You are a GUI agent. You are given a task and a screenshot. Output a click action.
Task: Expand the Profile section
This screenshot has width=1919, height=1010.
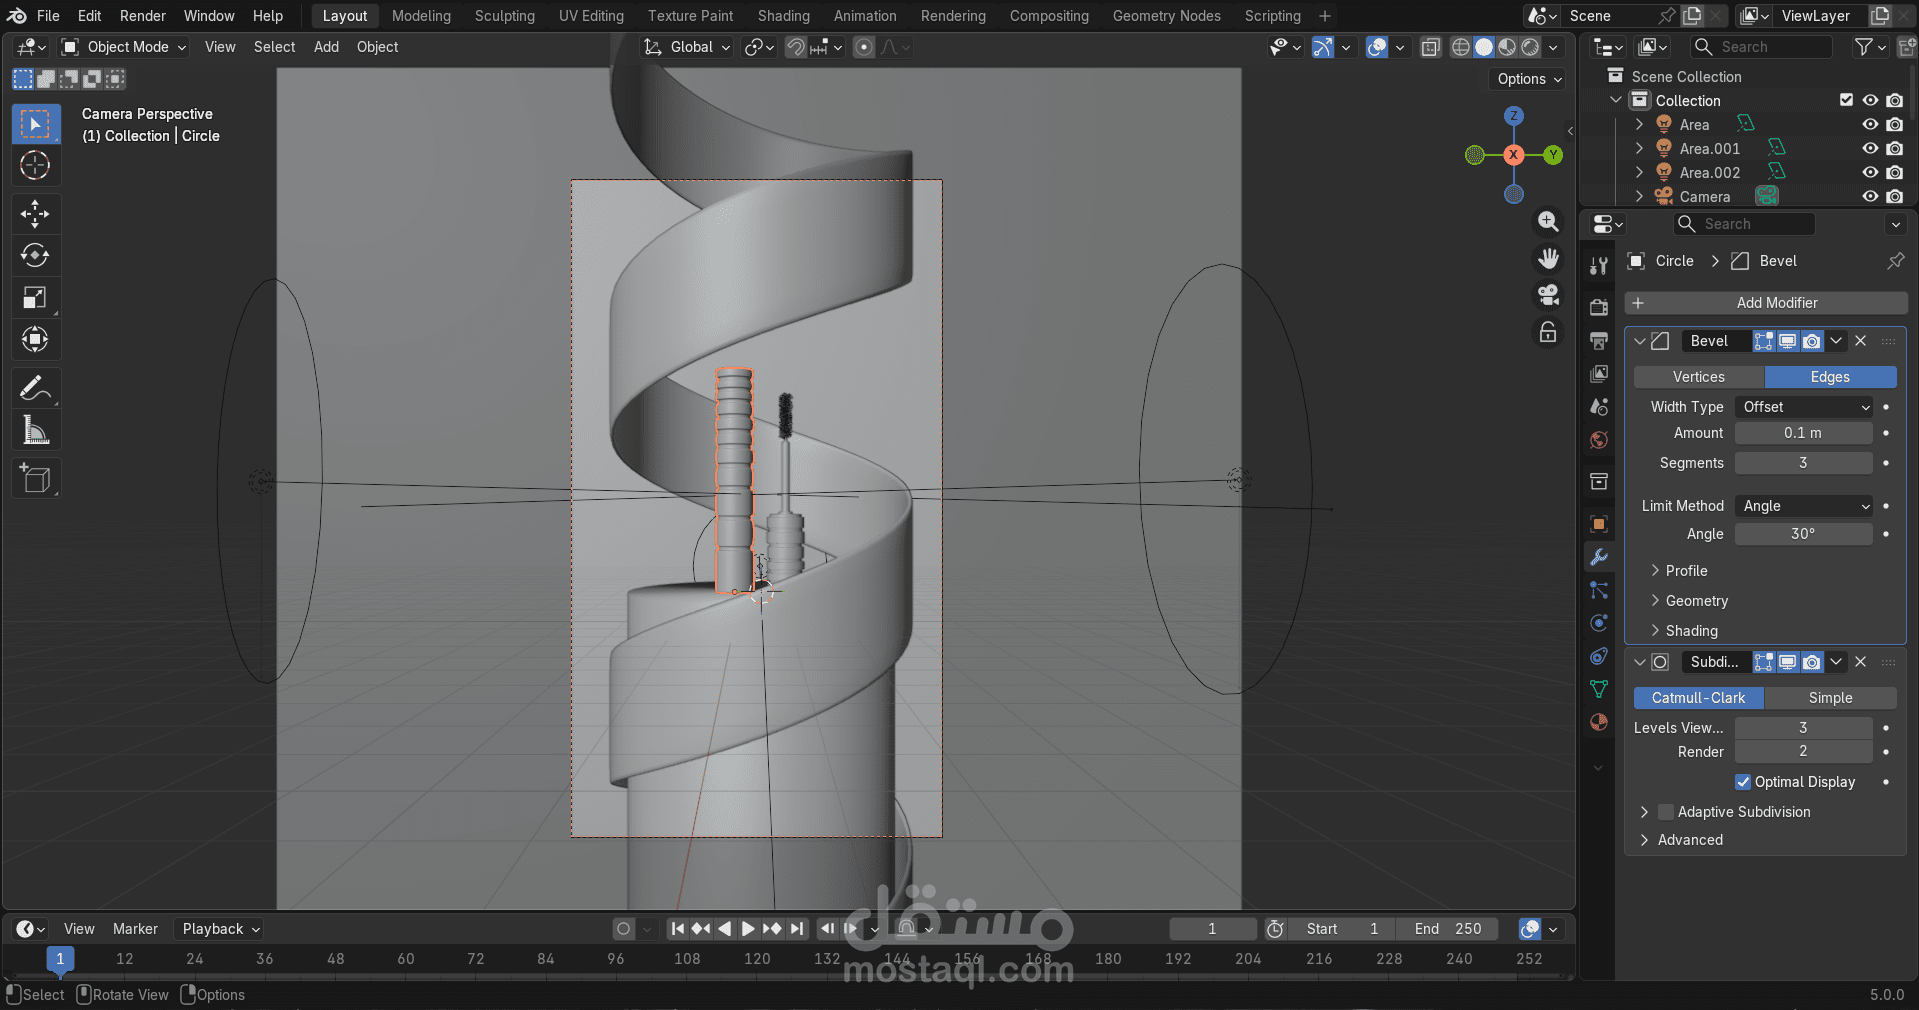click(x=1686, y=571)
